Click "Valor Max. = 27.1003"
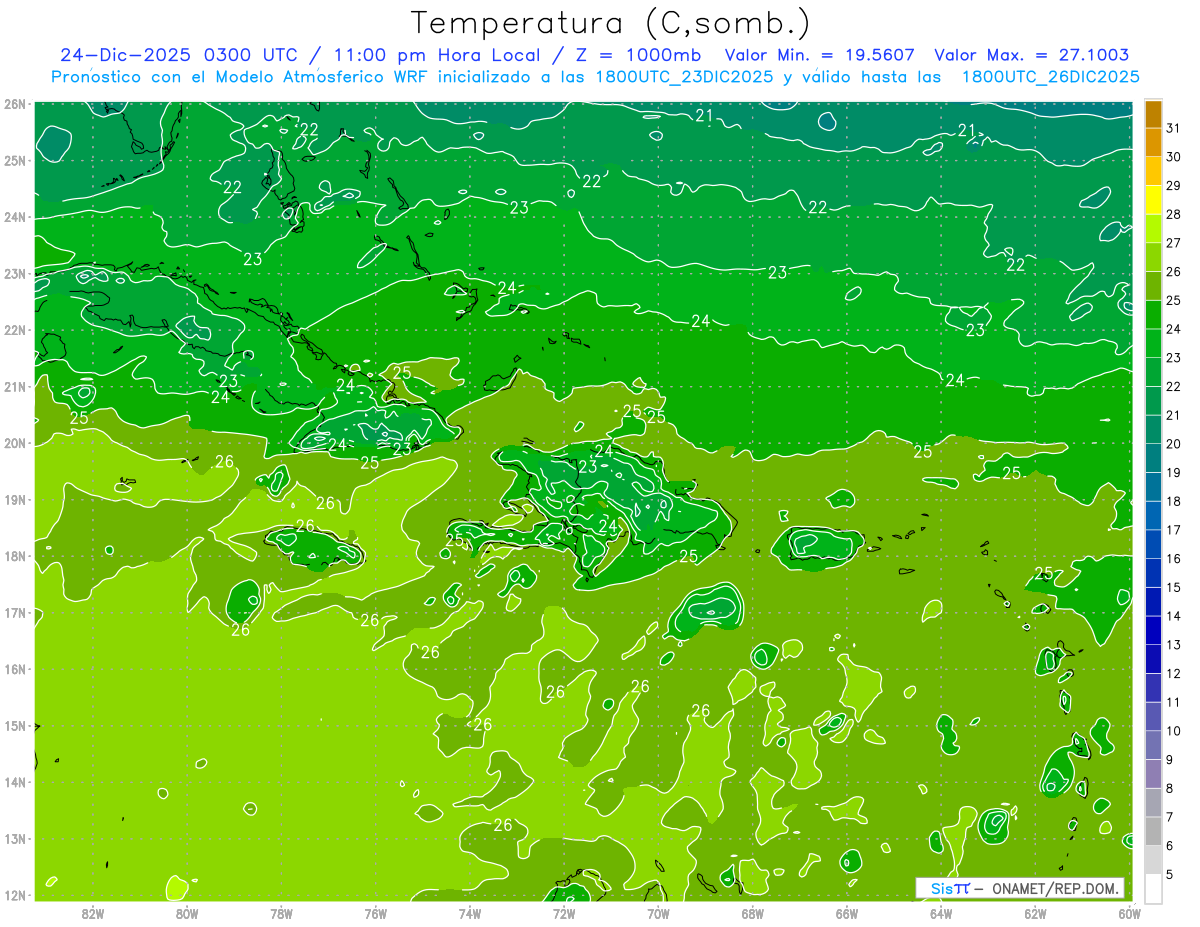This screenshot has width=1200, height=927. [x=1031, y=55]
